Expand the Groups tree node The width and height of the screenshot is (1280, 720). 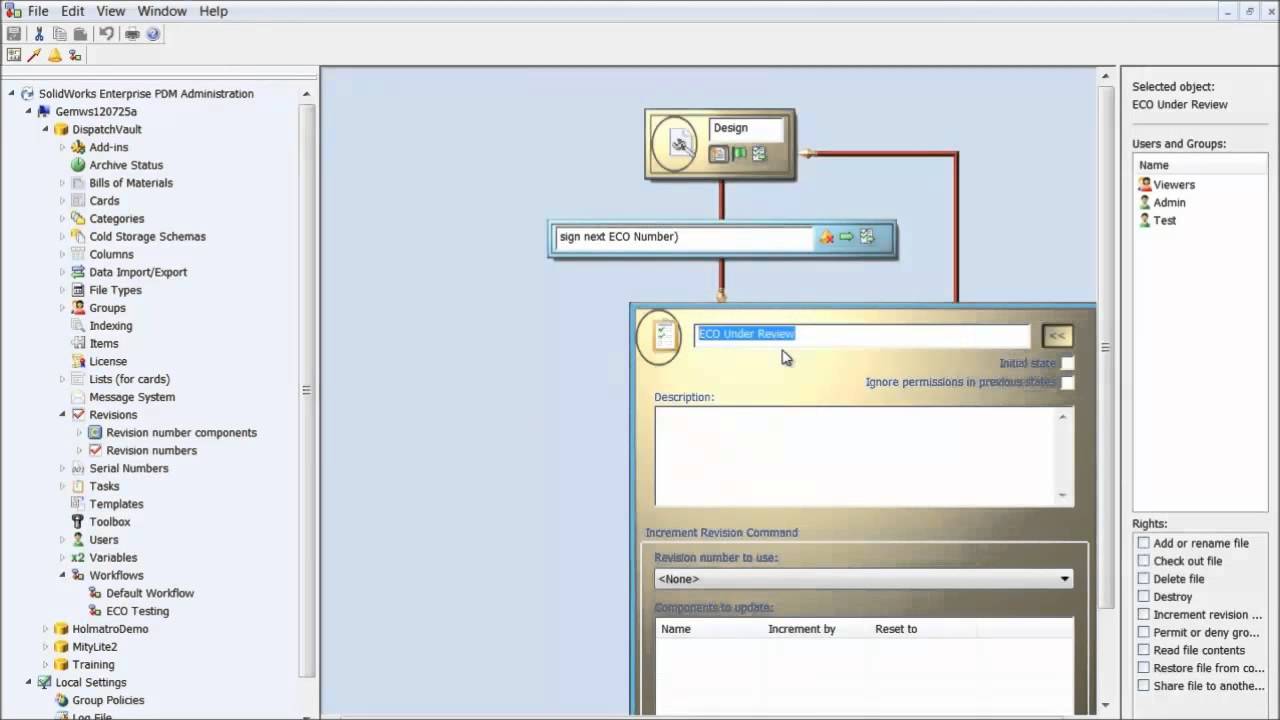click(x=62, y=308)
